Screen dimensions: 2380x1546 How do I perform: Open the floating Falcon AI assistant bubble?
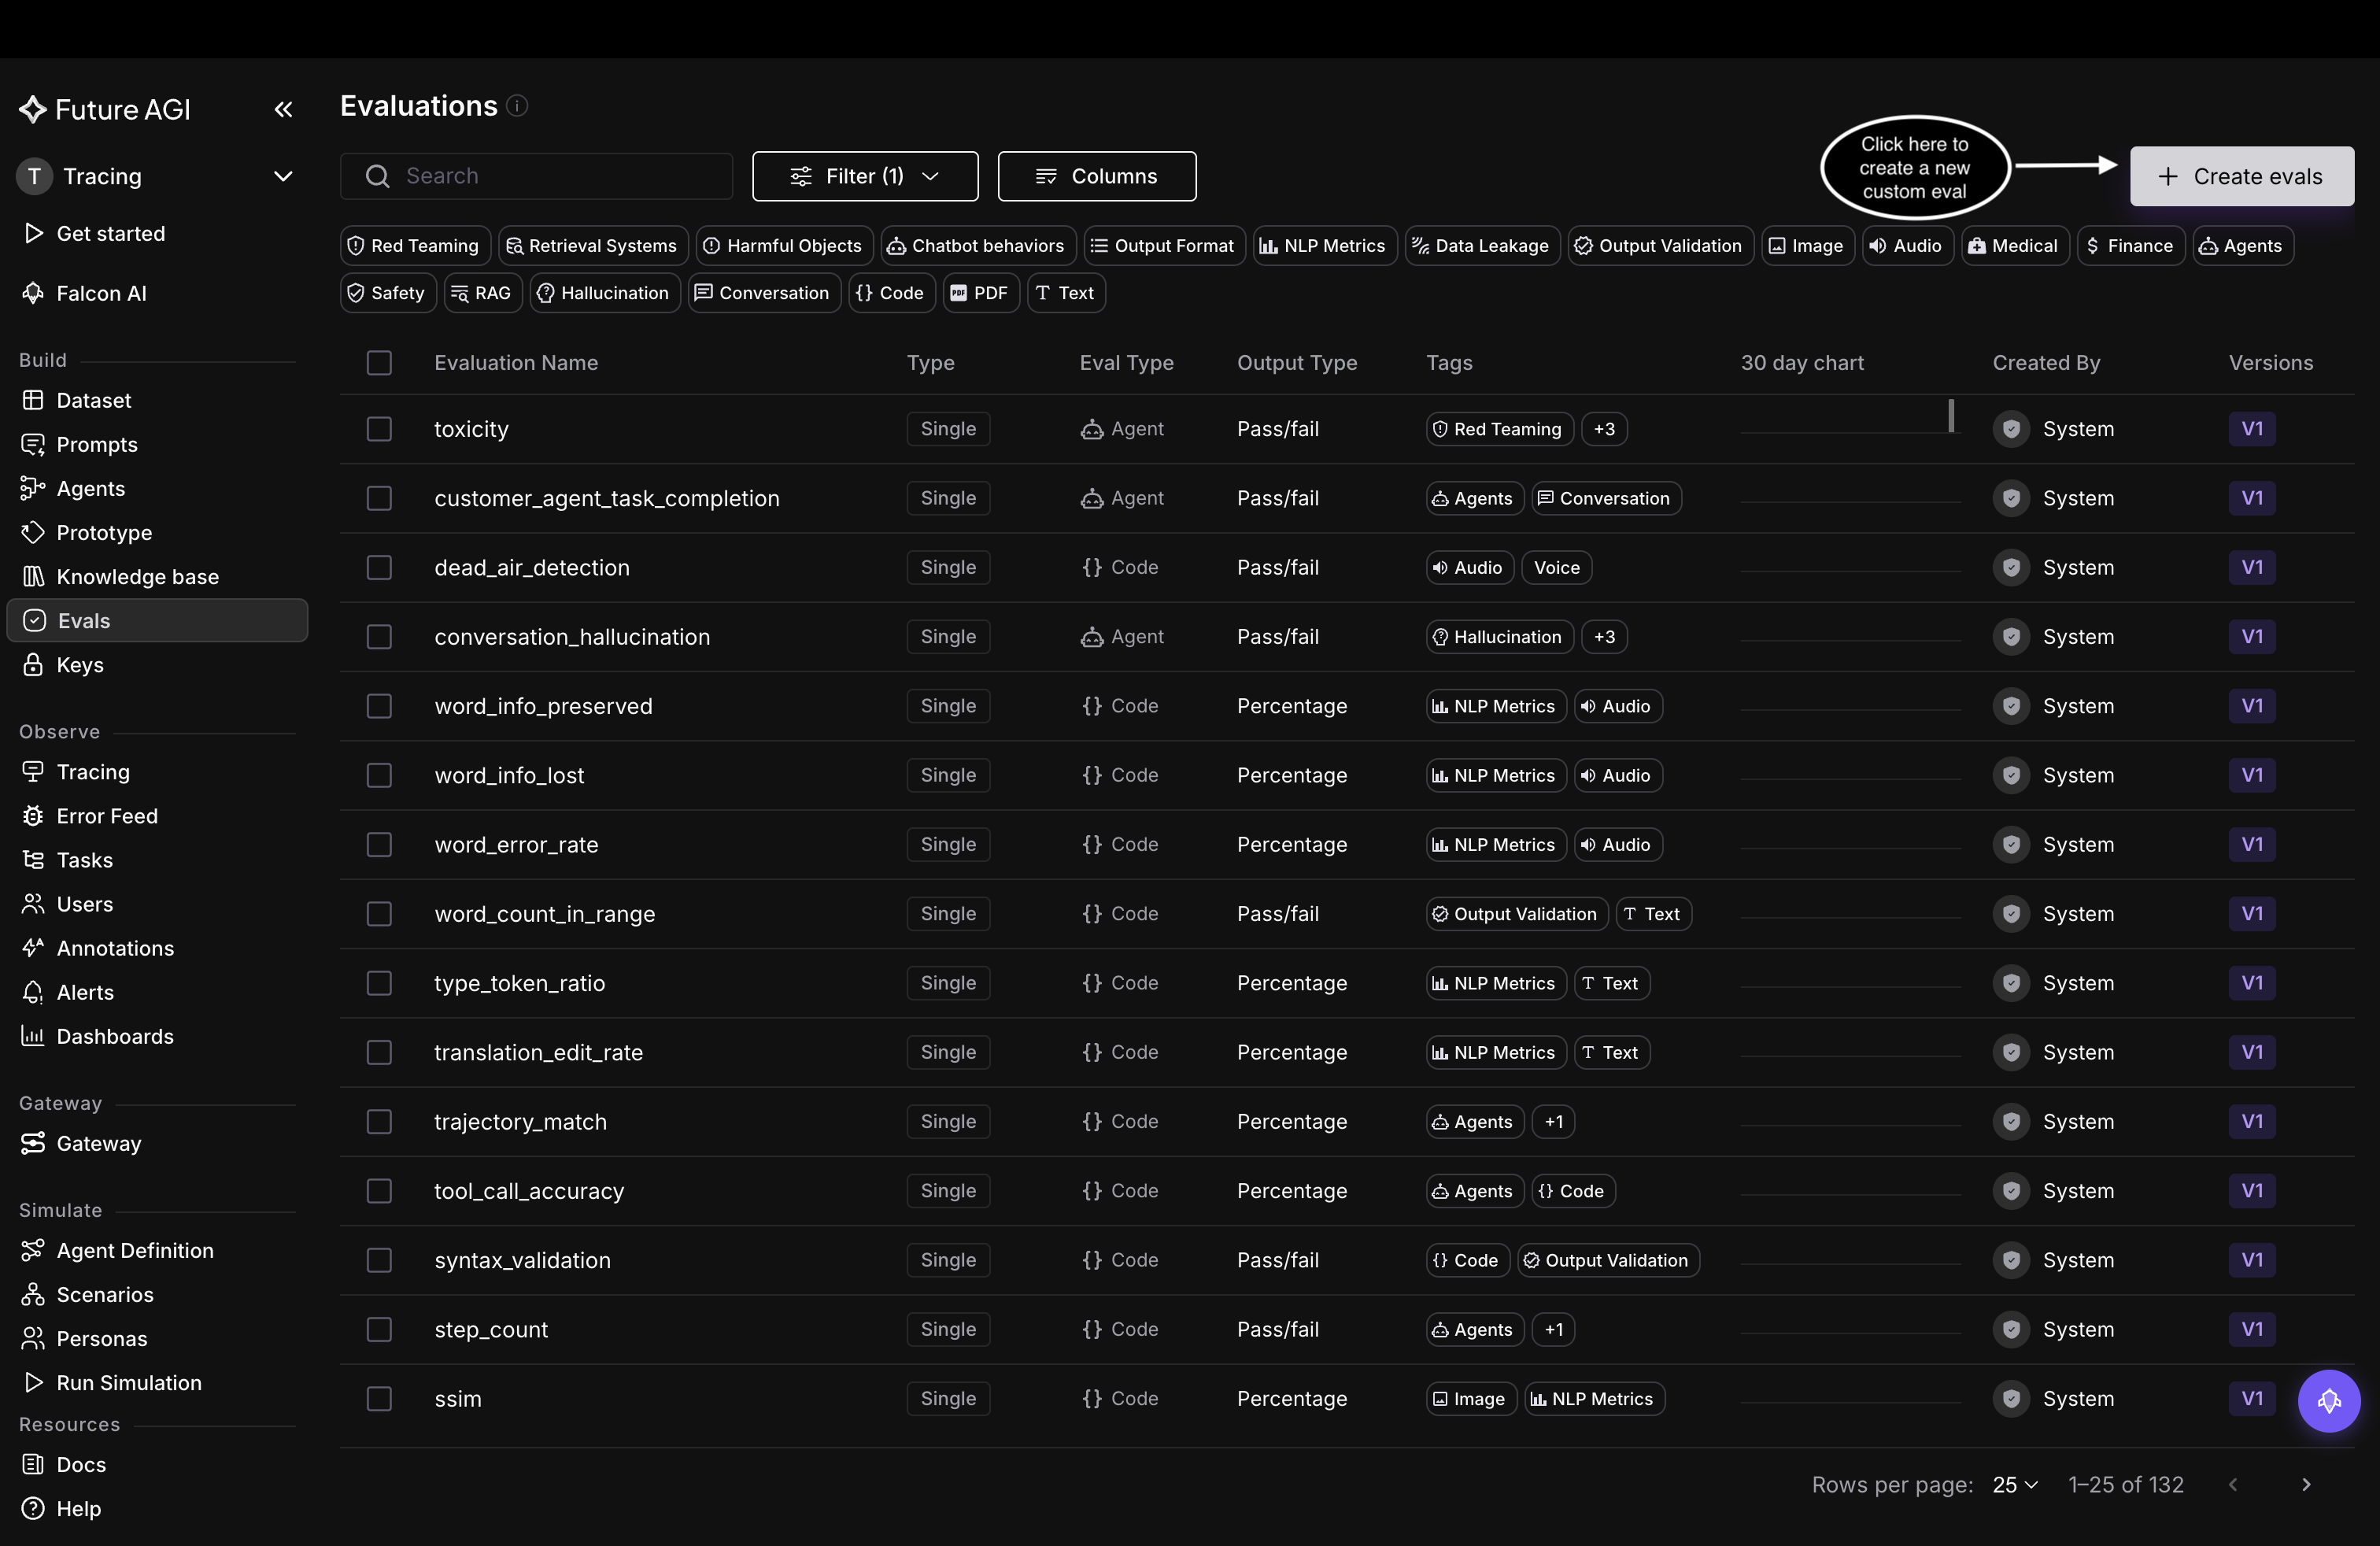point(2329,1400)
